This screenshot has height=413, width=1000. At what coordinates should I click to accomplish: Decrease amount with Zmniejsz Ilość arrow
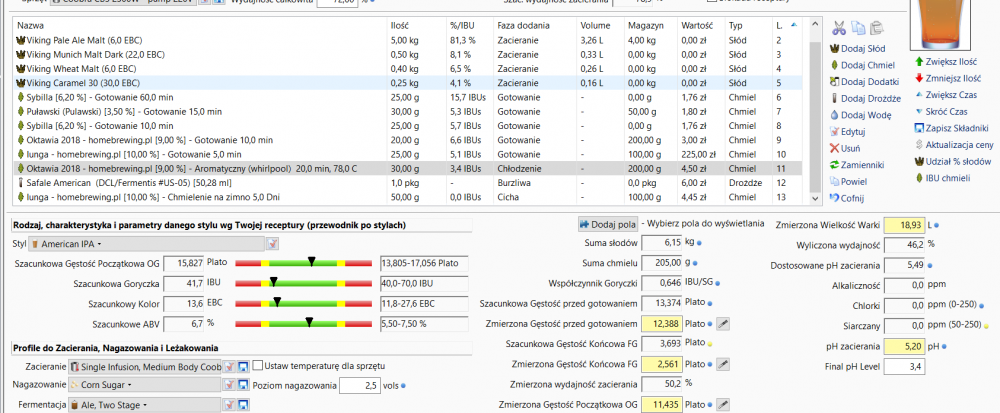[949, 78]
